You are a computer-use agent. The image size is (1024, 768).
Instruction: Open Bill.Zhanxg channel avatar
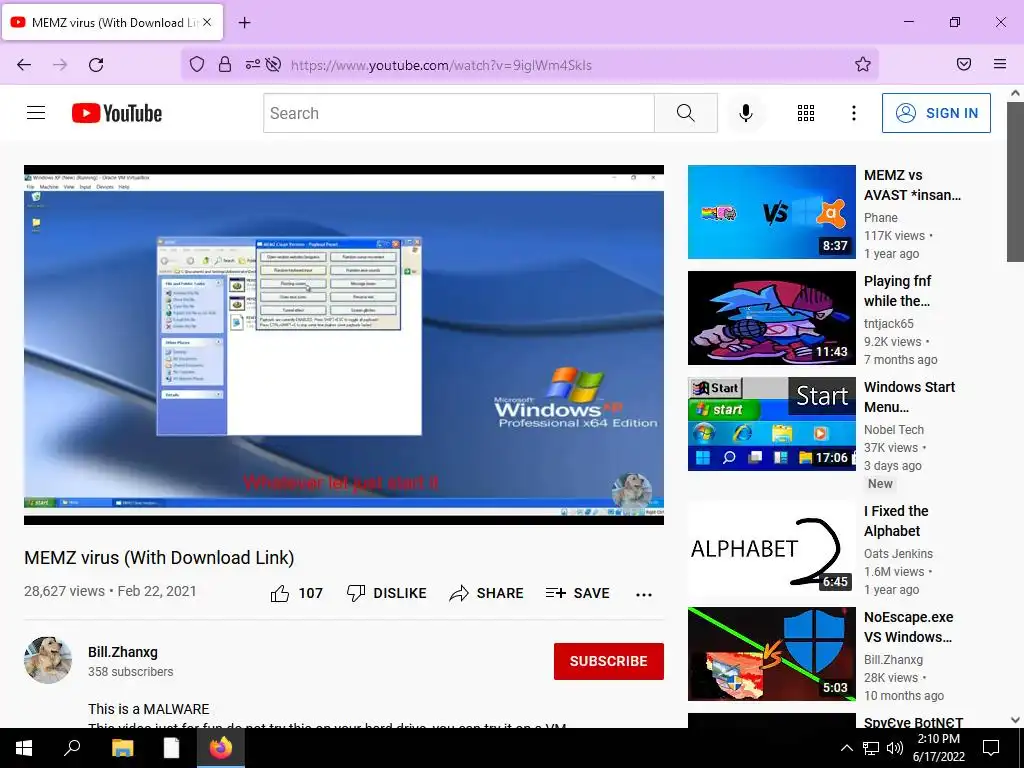48,660
